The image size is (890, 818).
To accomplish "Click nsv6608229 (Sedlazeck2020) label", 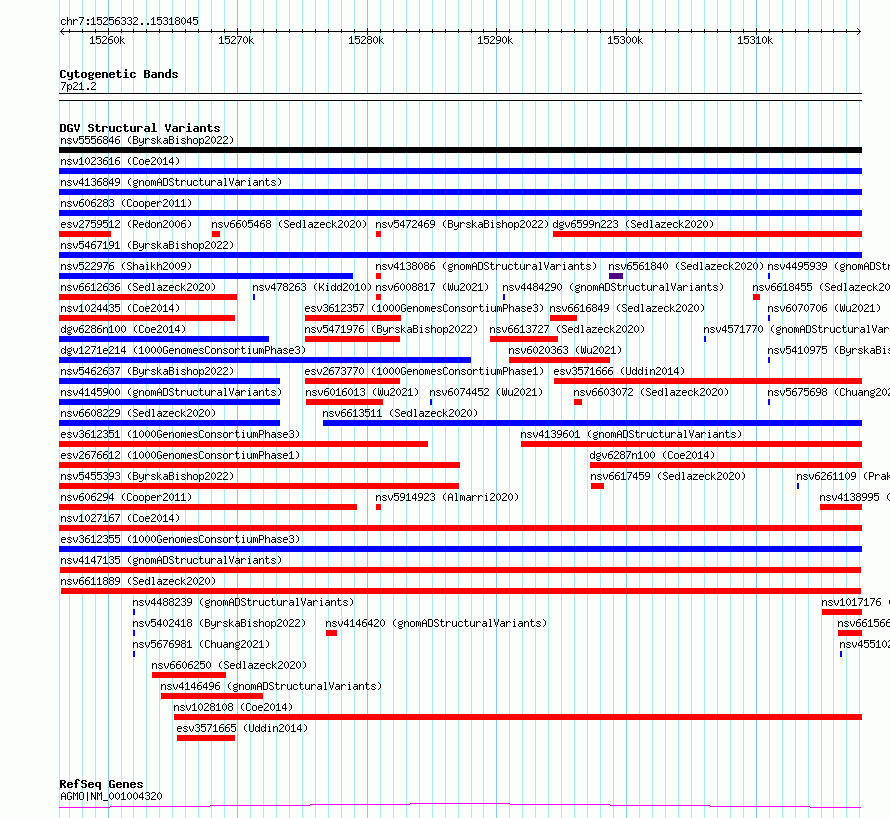I will 138,413.
